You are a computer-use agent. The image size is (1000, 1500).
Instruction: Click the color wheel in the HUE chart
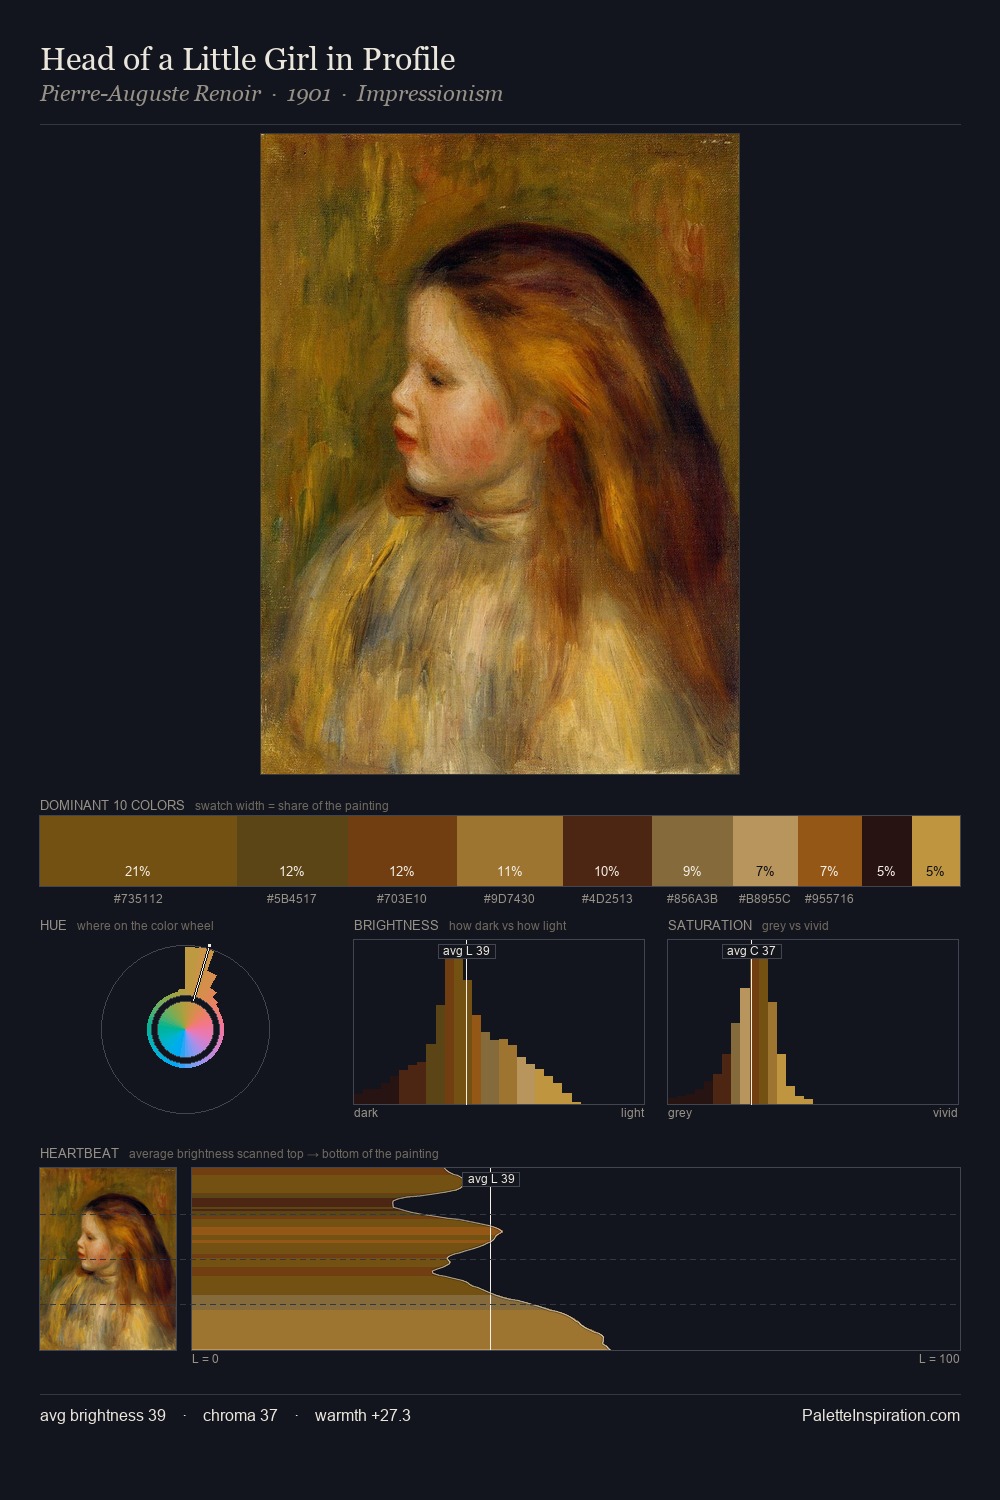pyautogui.click(x=185, y=1029)
